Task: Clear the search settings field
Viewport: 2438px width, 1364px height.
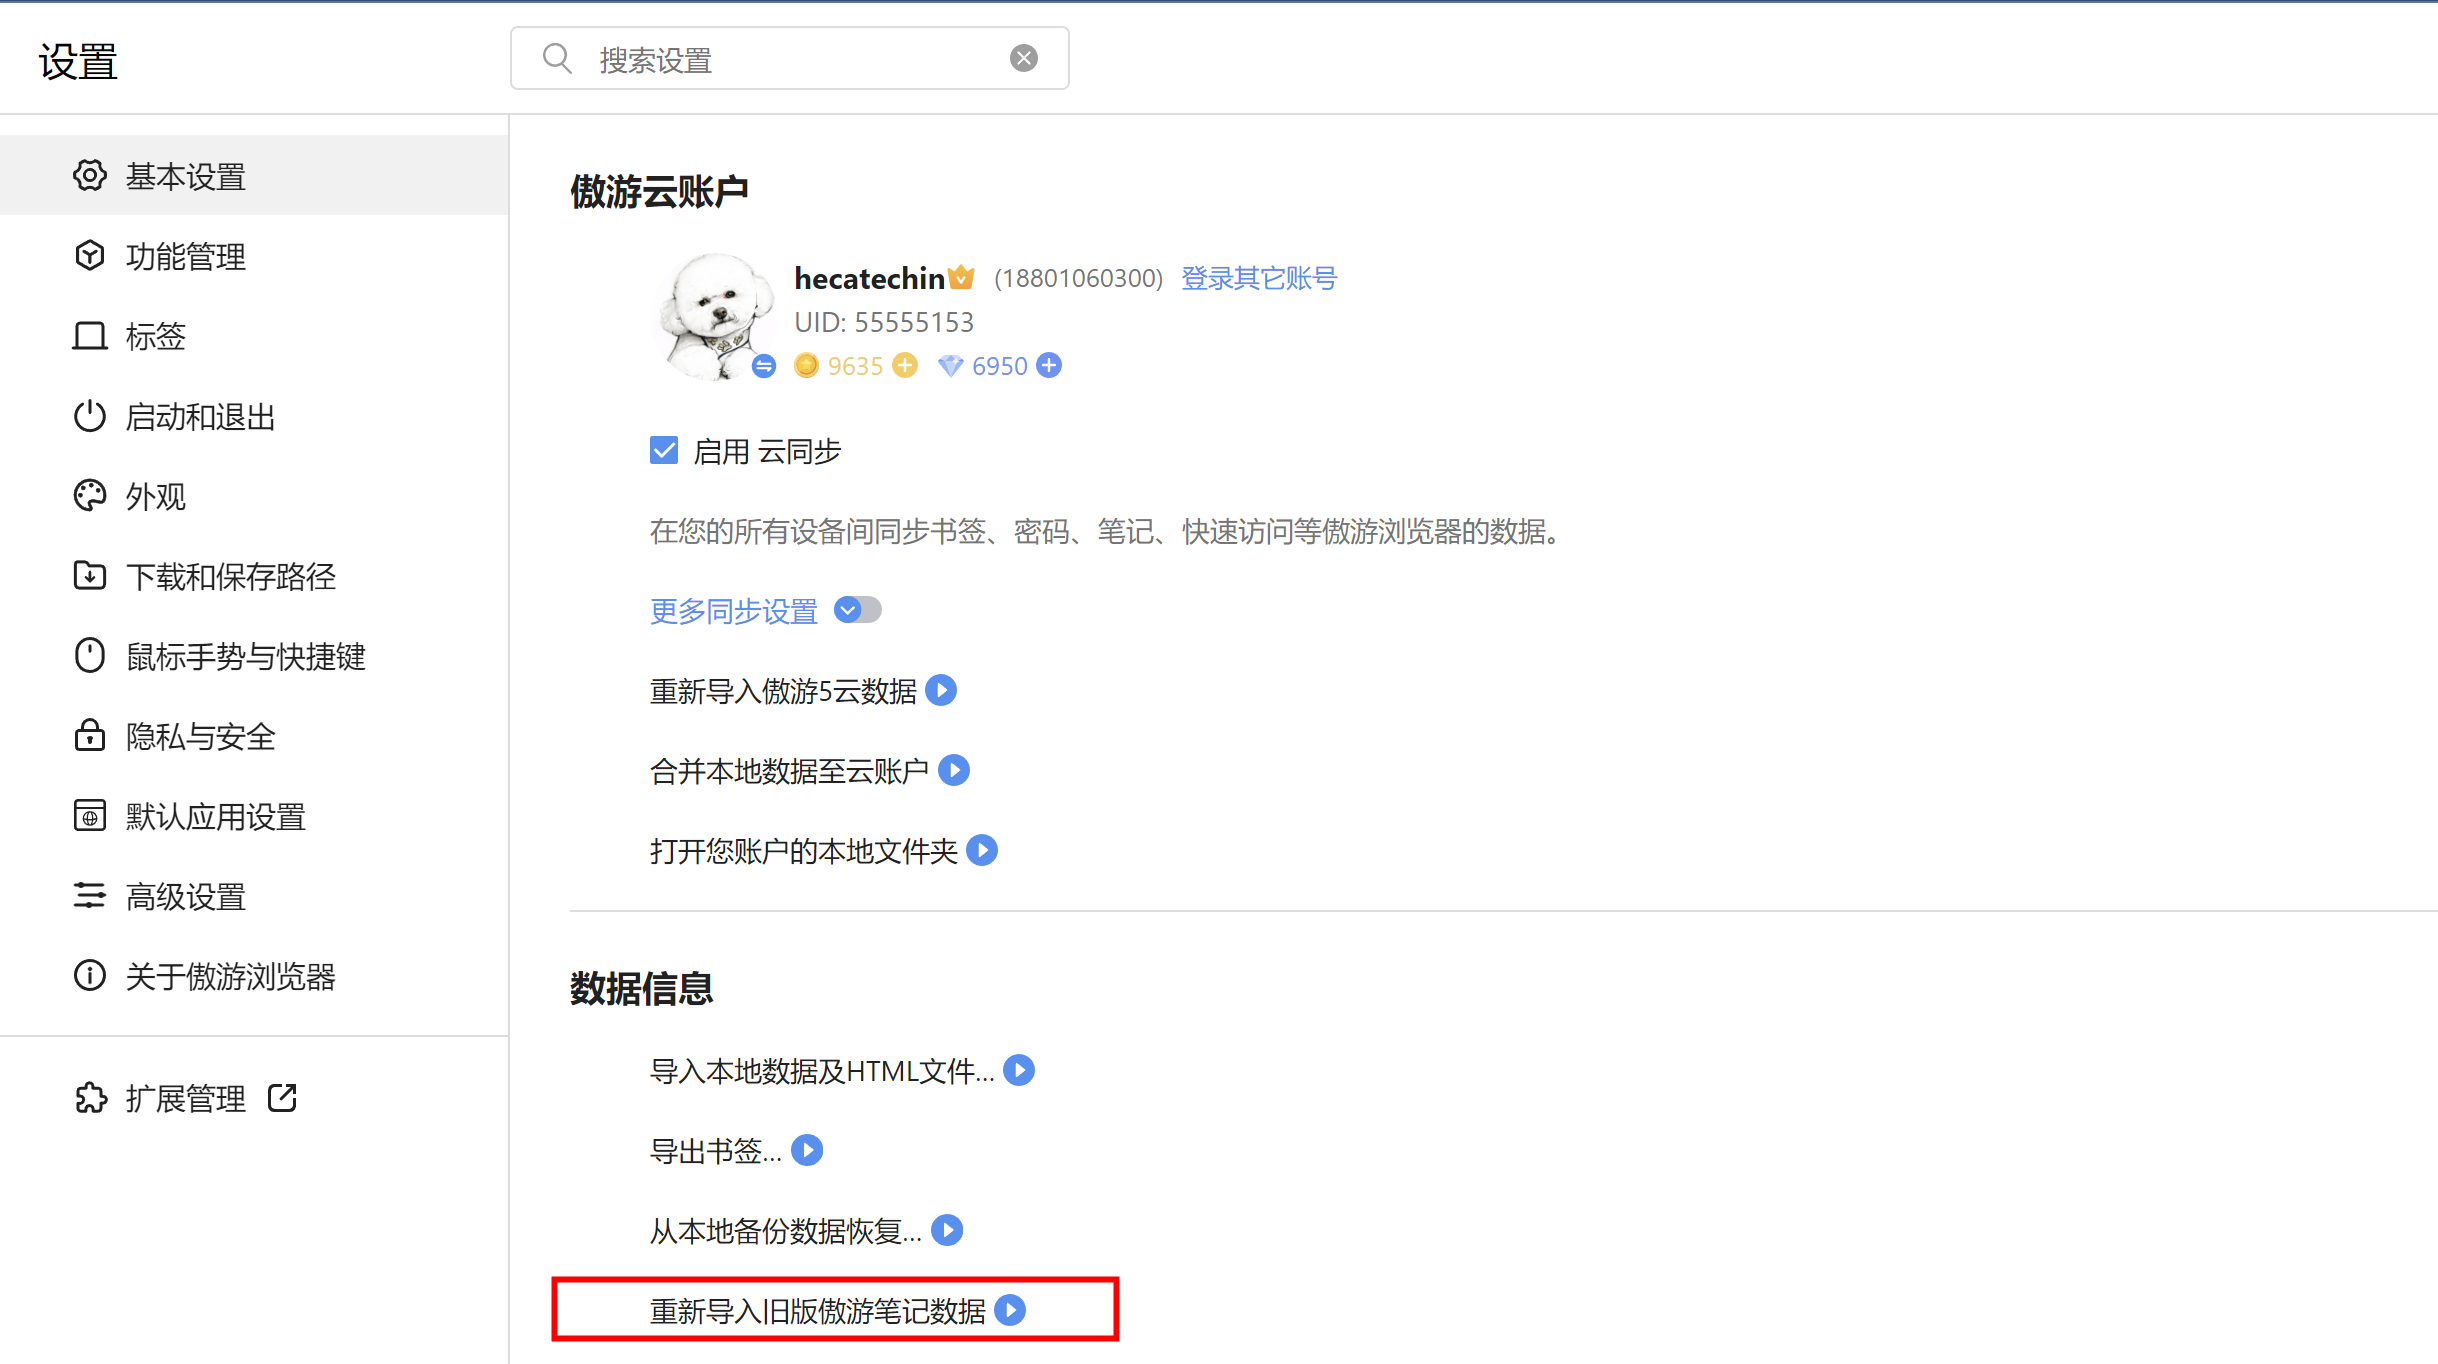Action: coord(1023,59)
